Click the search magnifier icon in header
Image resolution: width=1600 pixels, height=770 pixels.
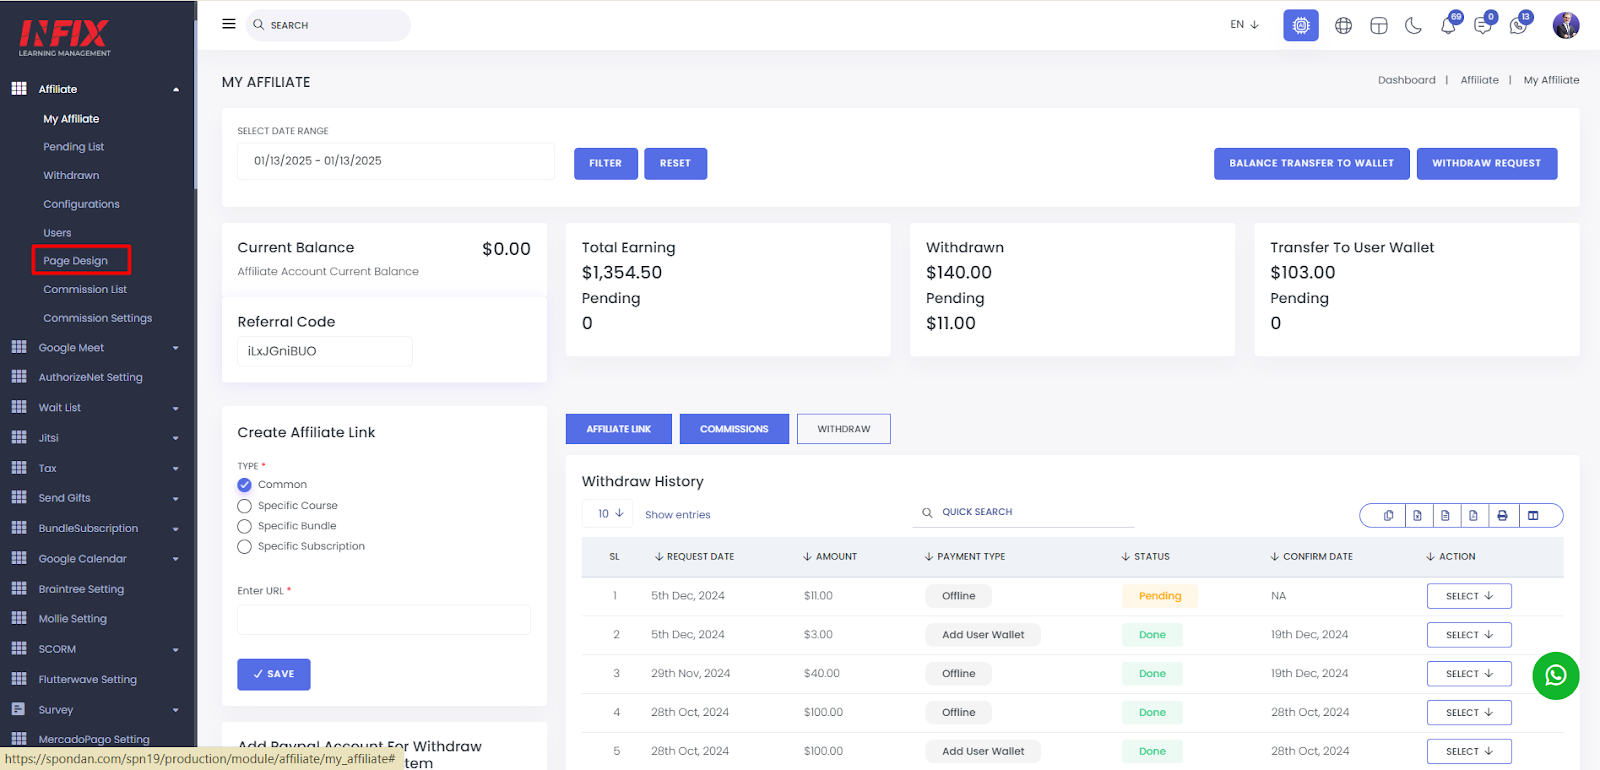coord(259,25)
